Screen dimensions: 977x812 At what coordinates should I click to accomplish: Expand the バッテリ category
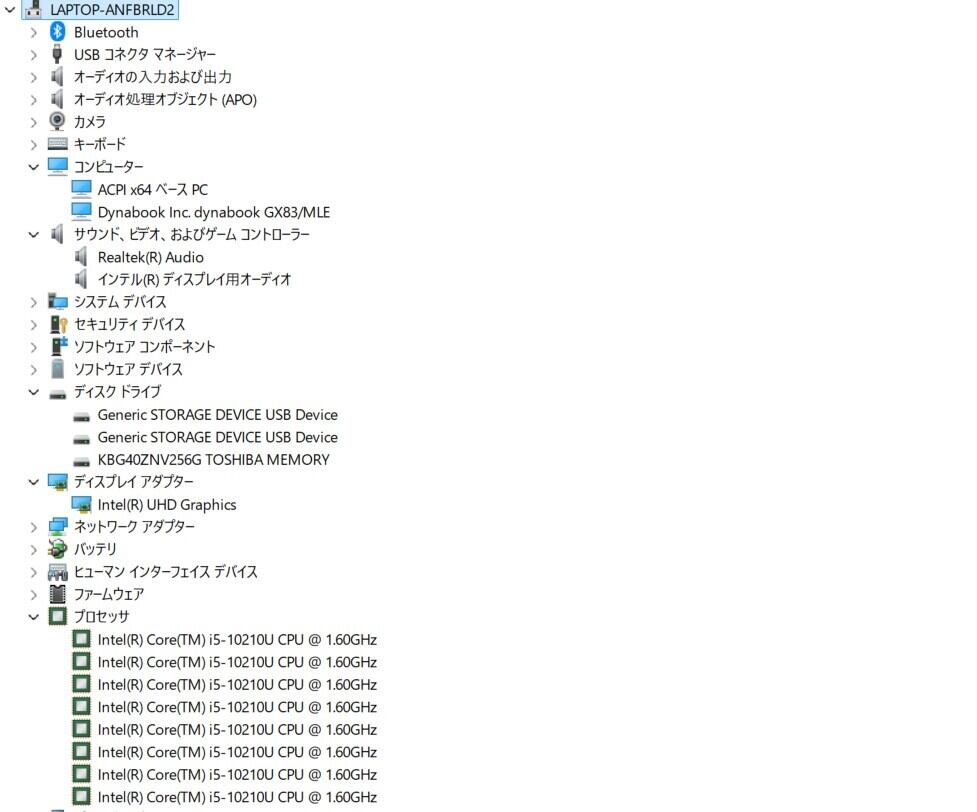click(x=34, y=550)
